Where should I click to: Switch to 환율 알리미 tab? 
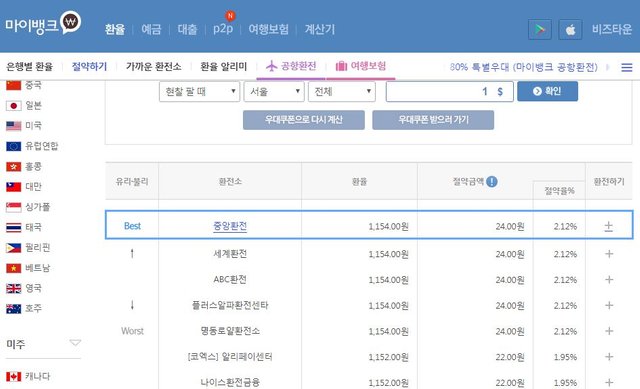coord(223,67)
